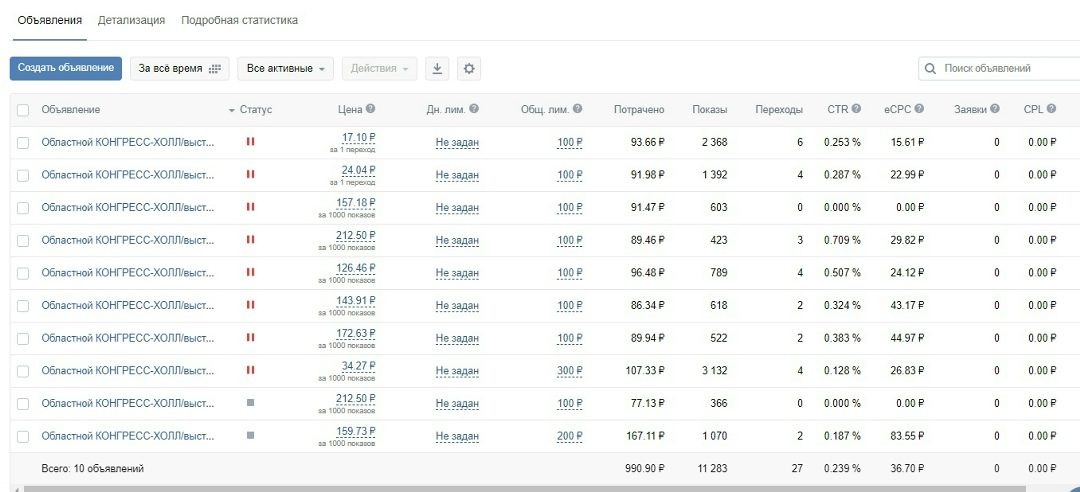Click the pause status icon for the 34.27 ₽ ad

coord(250,370)
